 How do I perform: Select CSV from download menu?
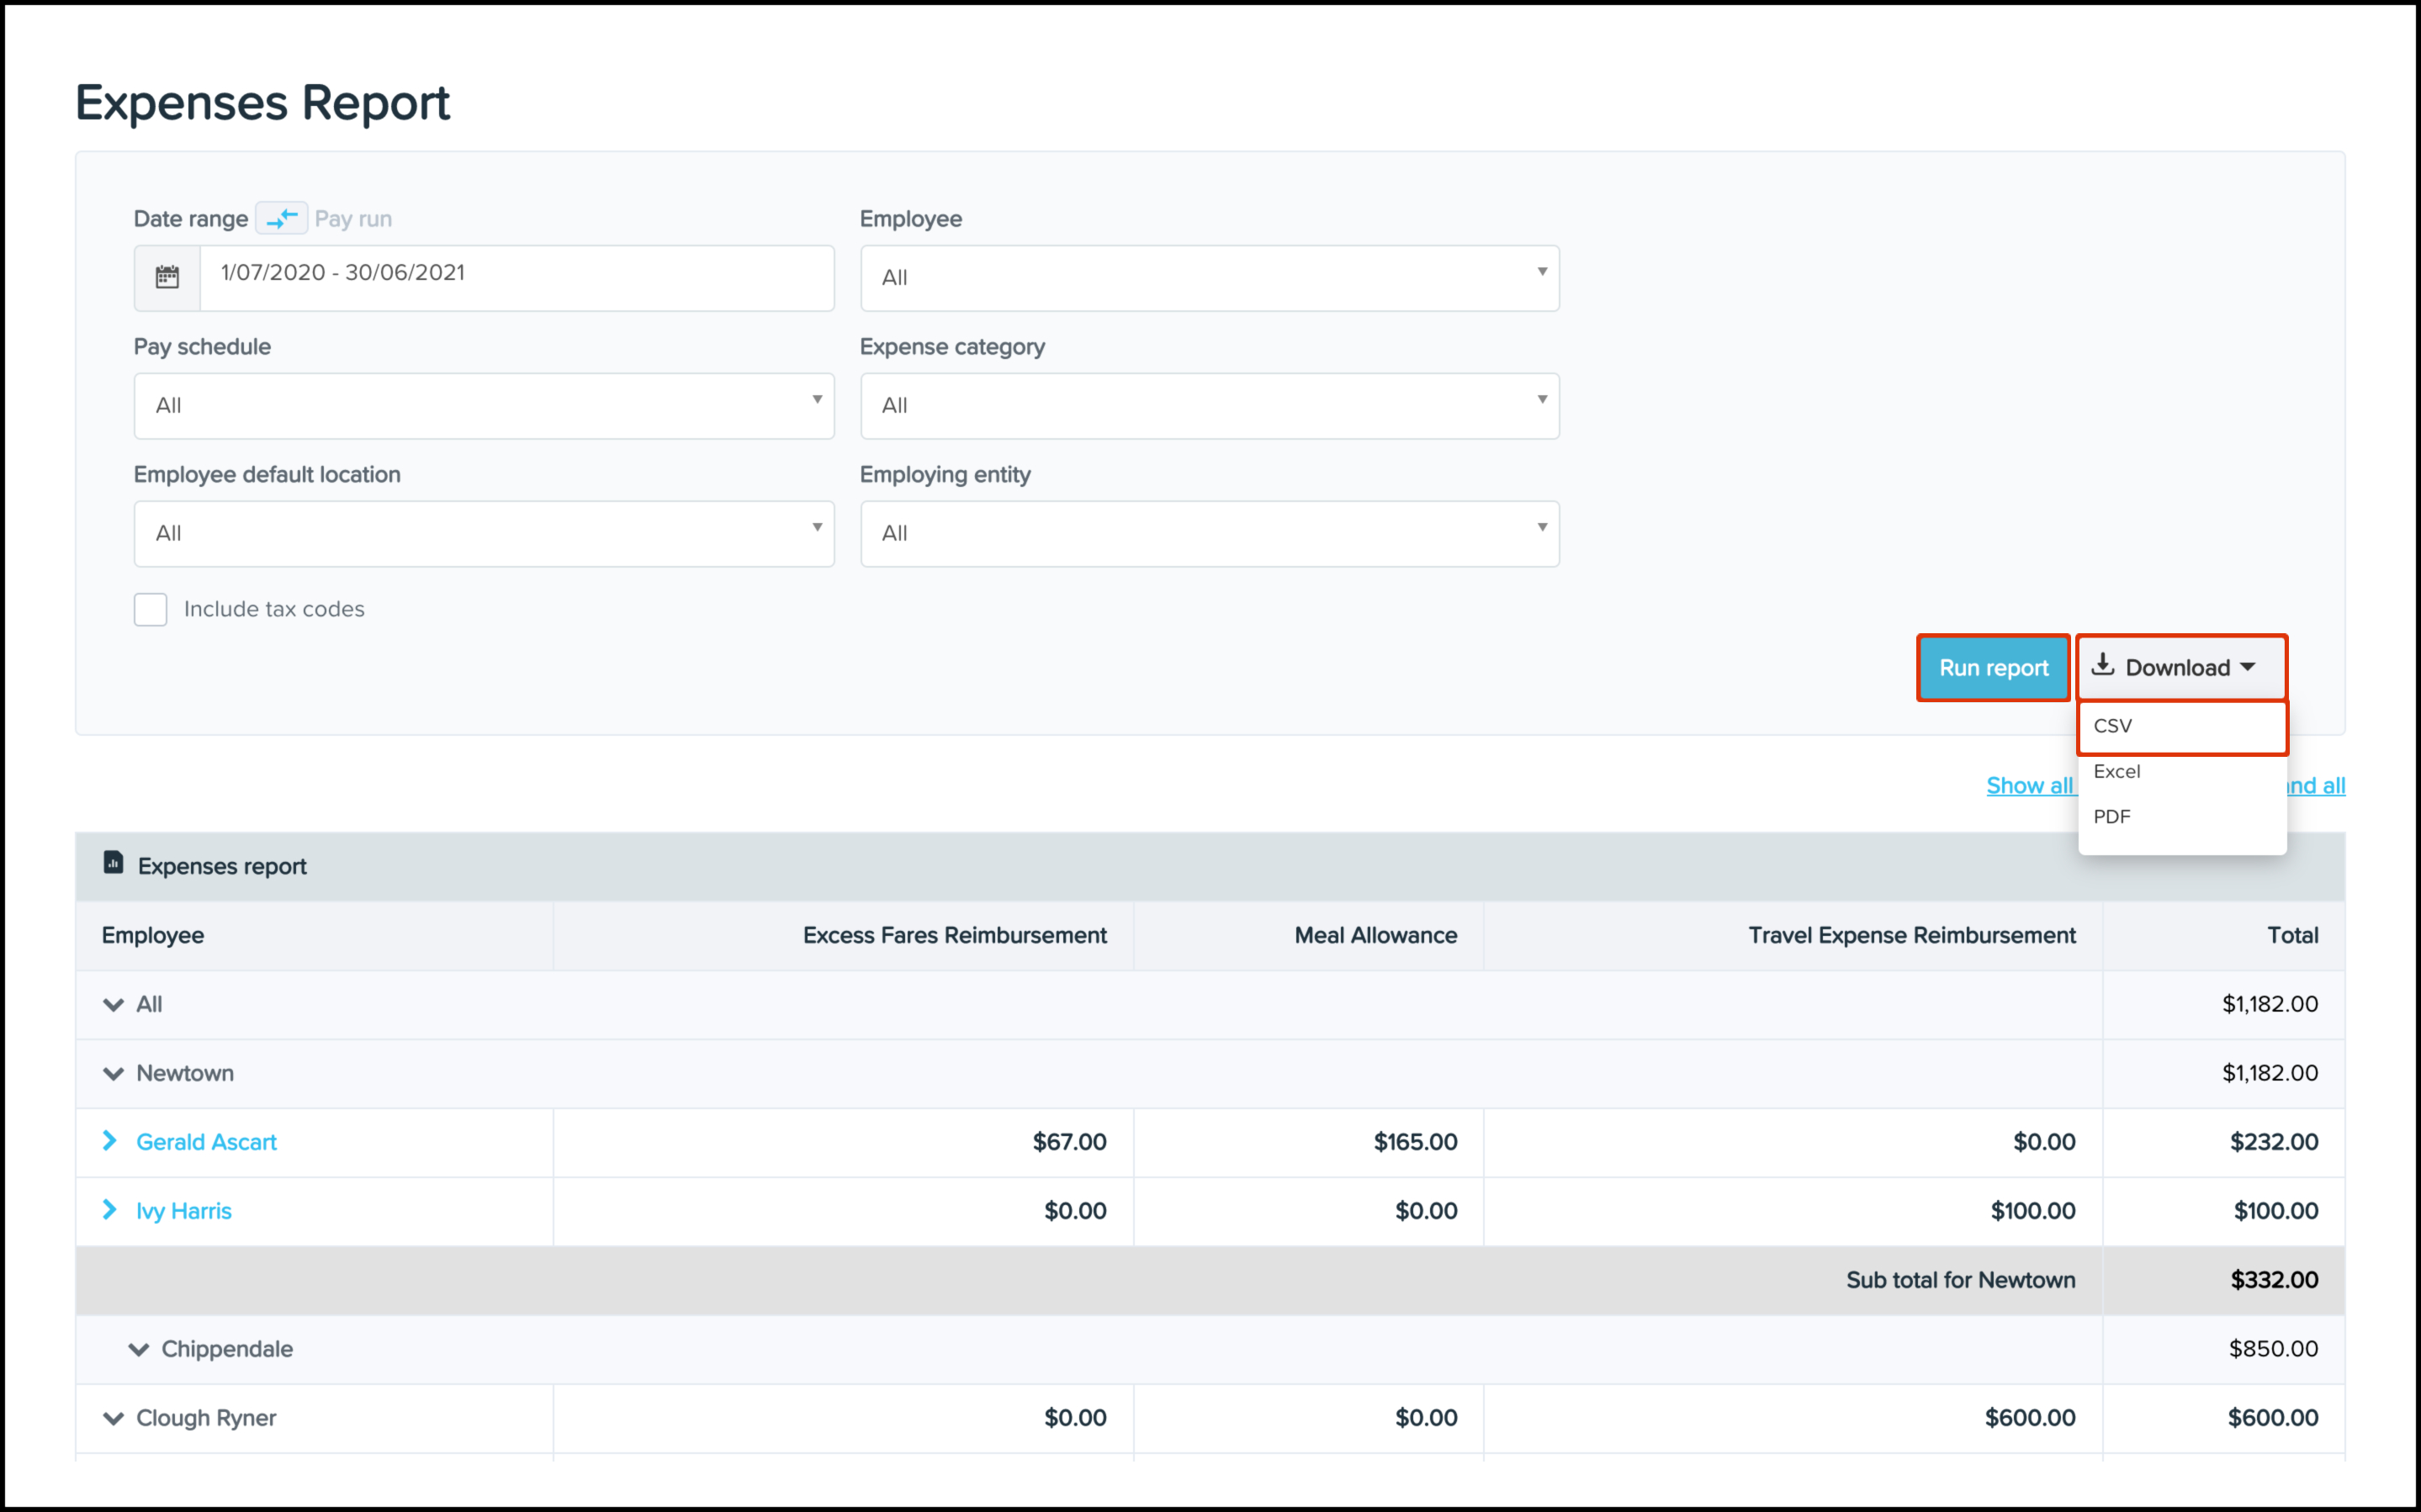tap(2180, 727)
